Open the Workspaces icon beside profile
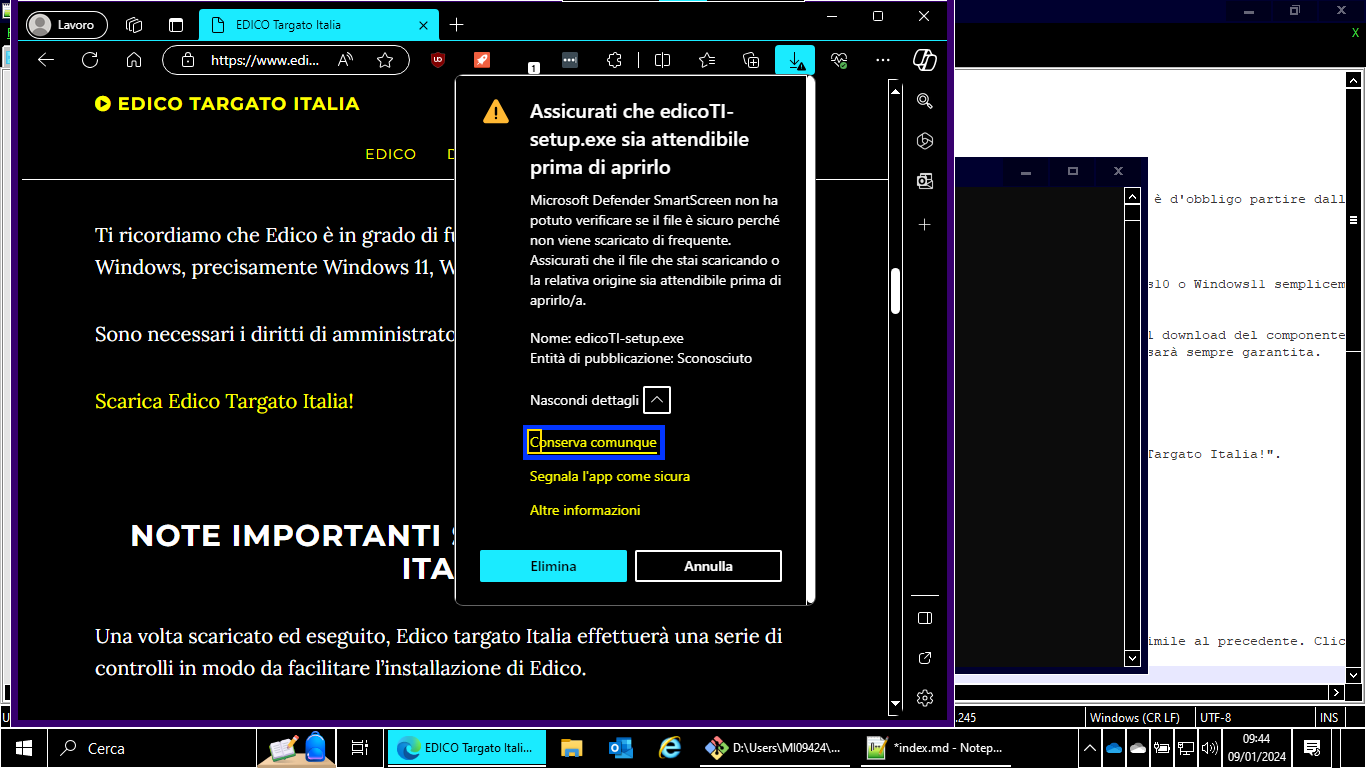Screen dimensions: 1366x768 pyautogui.click(x=134, y=24)
